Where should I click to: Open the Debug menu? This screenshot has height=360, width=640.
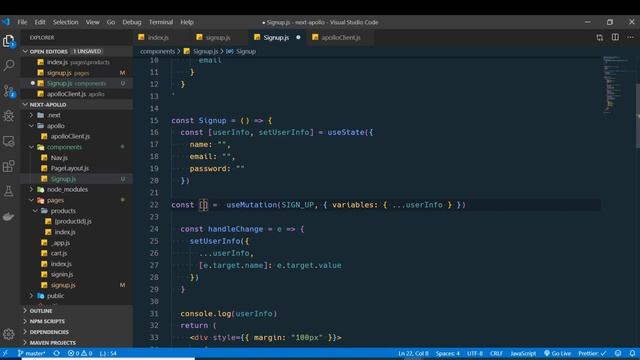[132, 22]
